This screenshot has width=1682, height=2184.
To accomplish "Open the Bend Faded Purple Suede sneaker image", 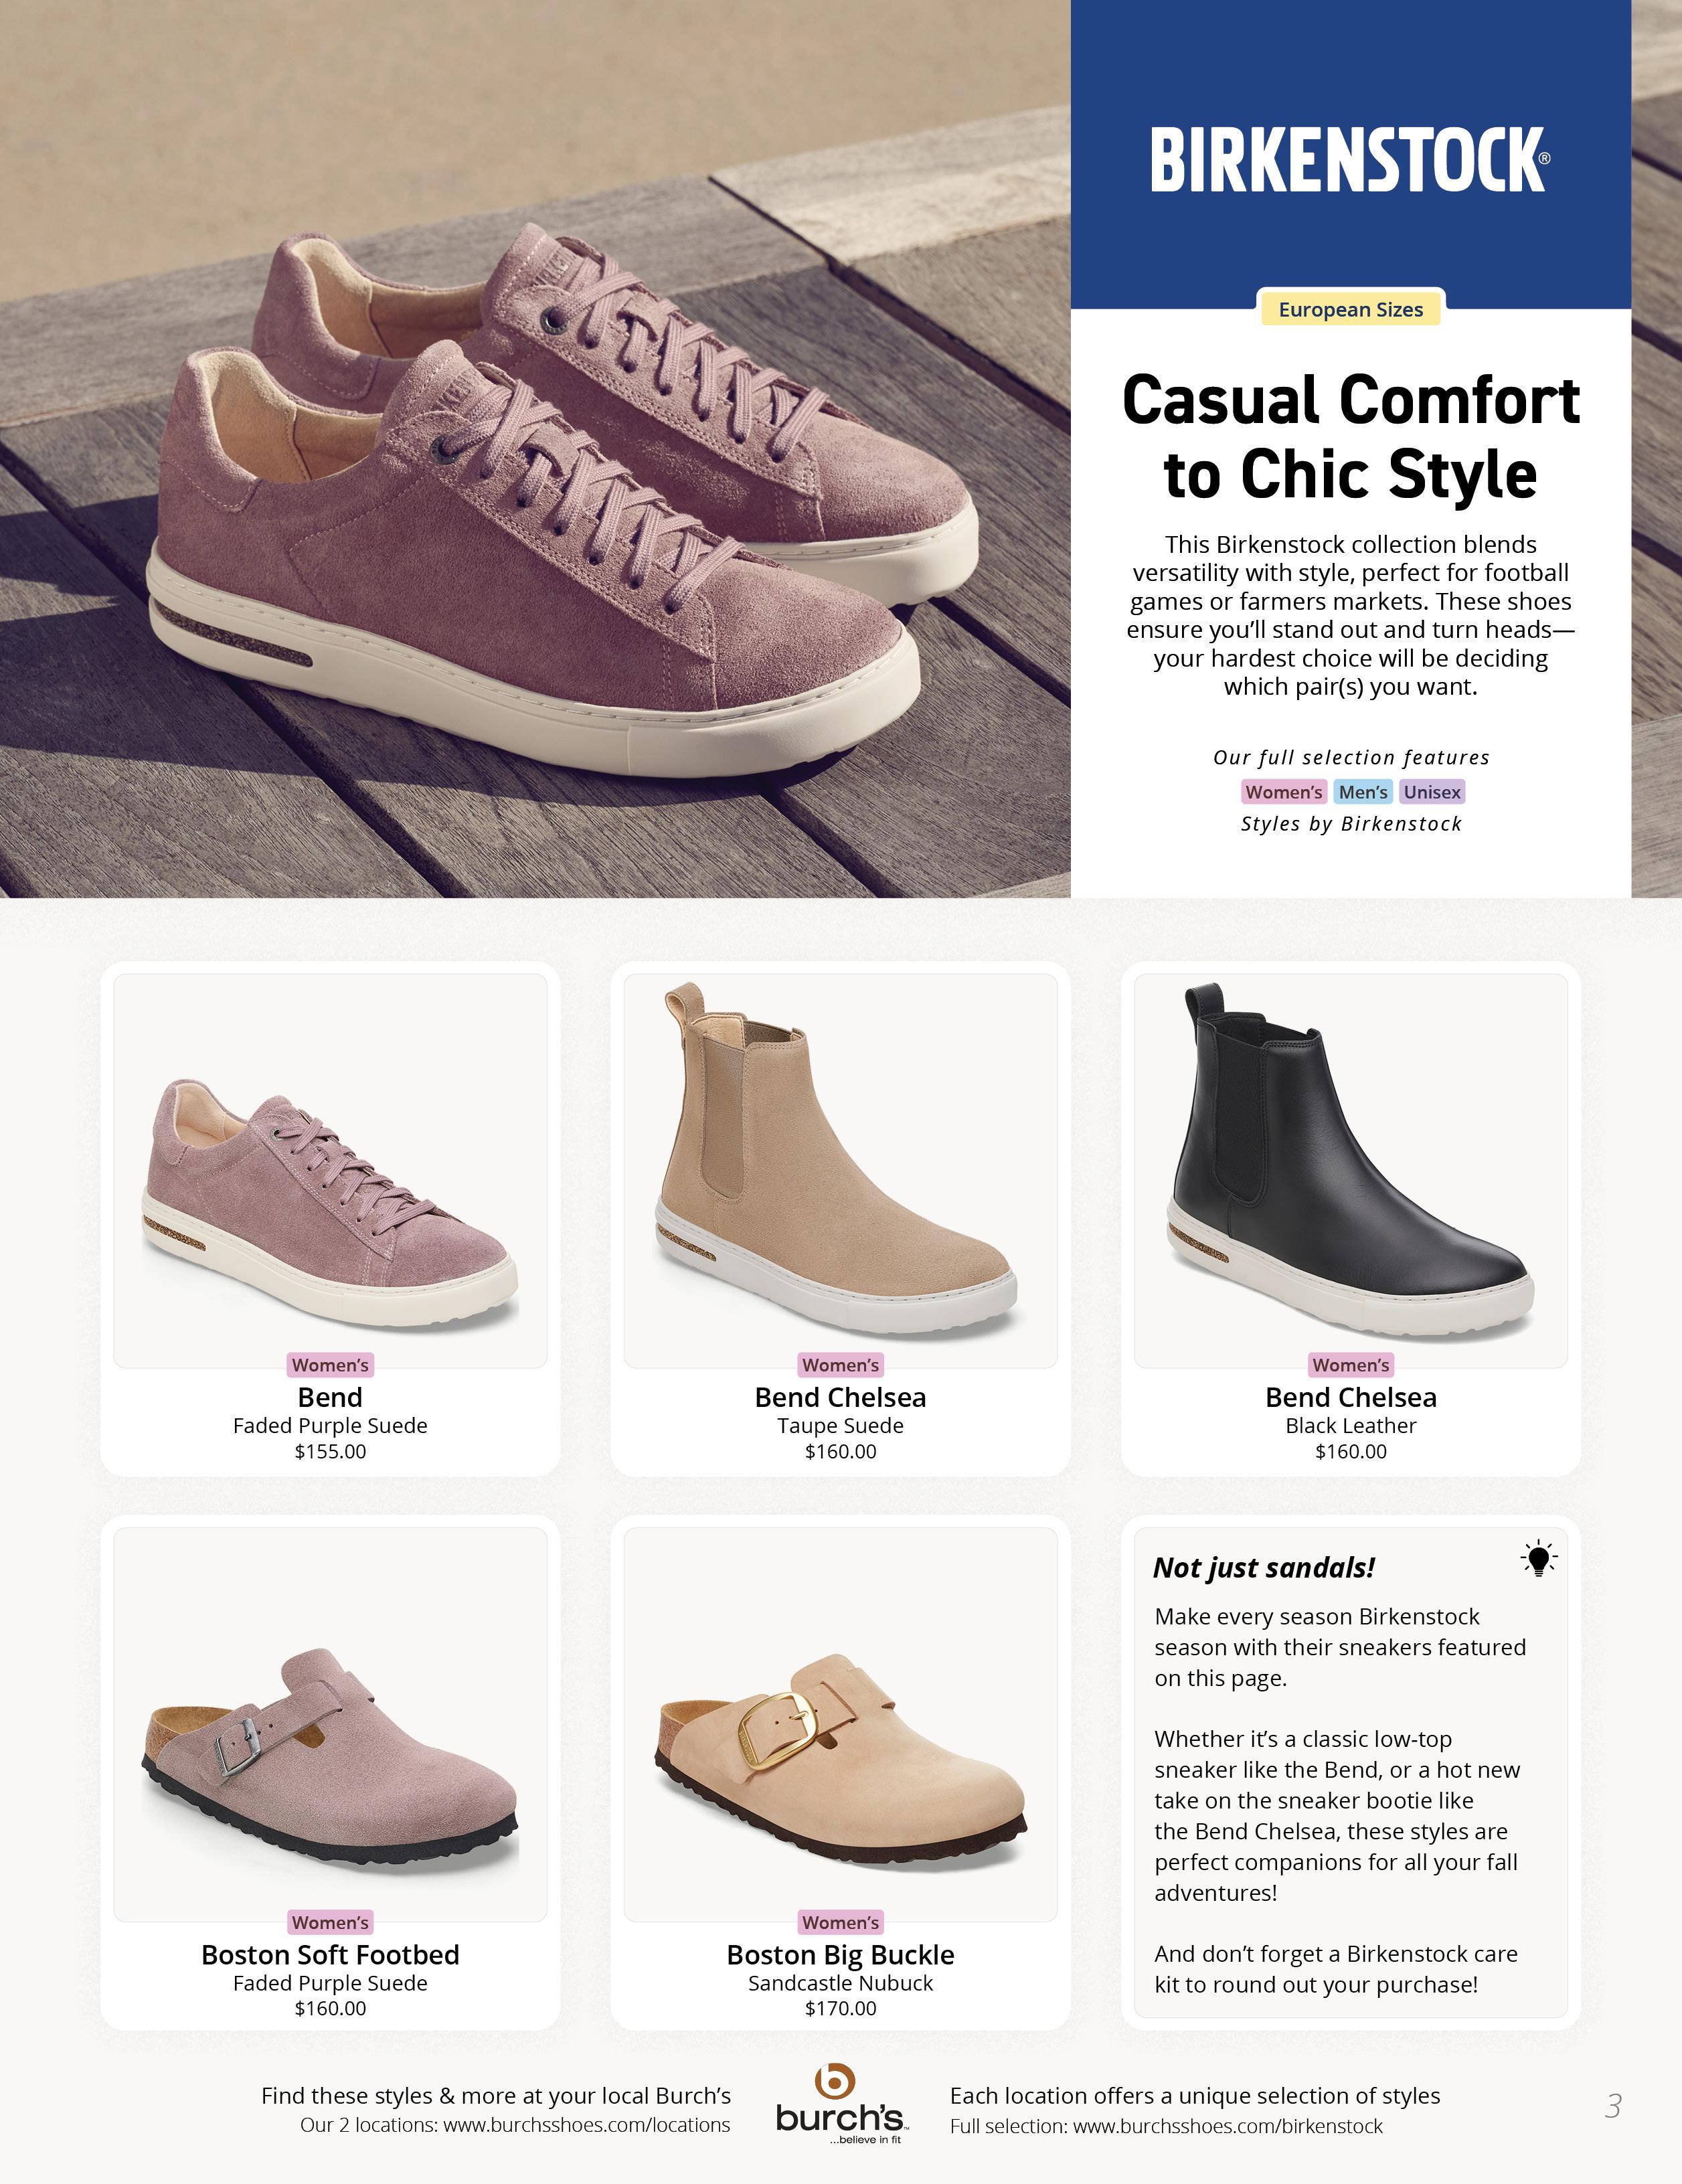I will pos(330,1170).
